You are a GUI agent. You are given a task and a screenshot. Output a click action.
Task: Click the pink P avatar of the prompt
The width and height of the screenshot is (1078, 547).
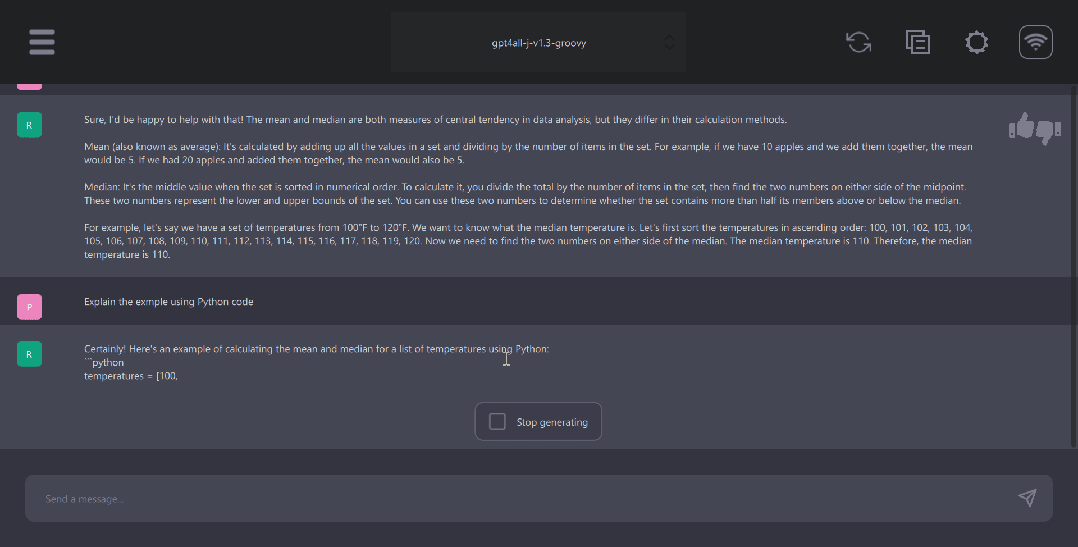point(30,305)
